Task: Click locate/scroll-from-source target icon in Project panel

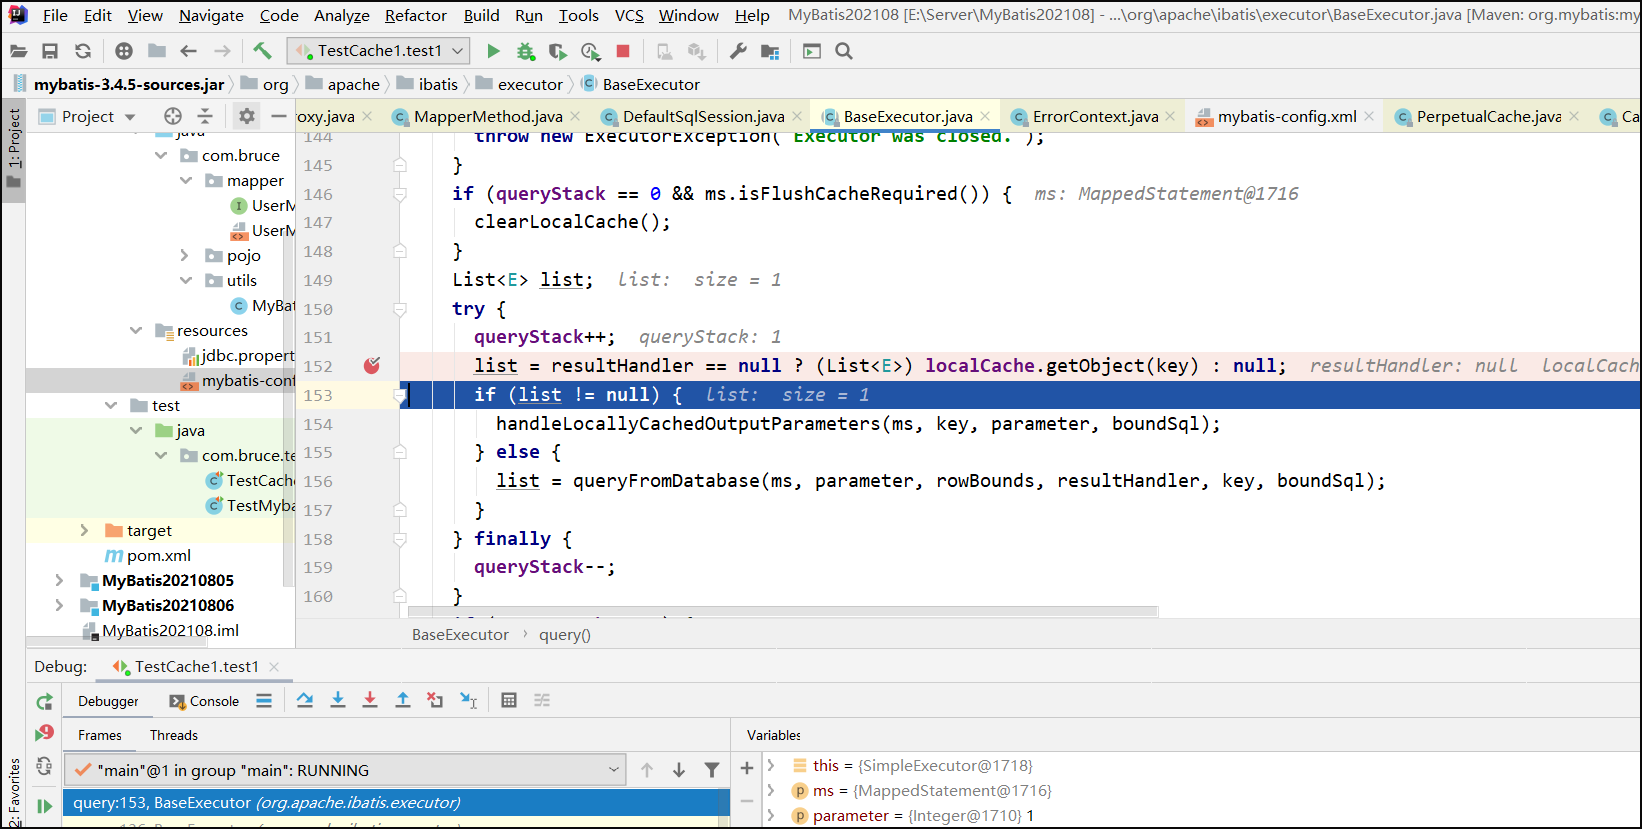Action: (x=173, y=116)
